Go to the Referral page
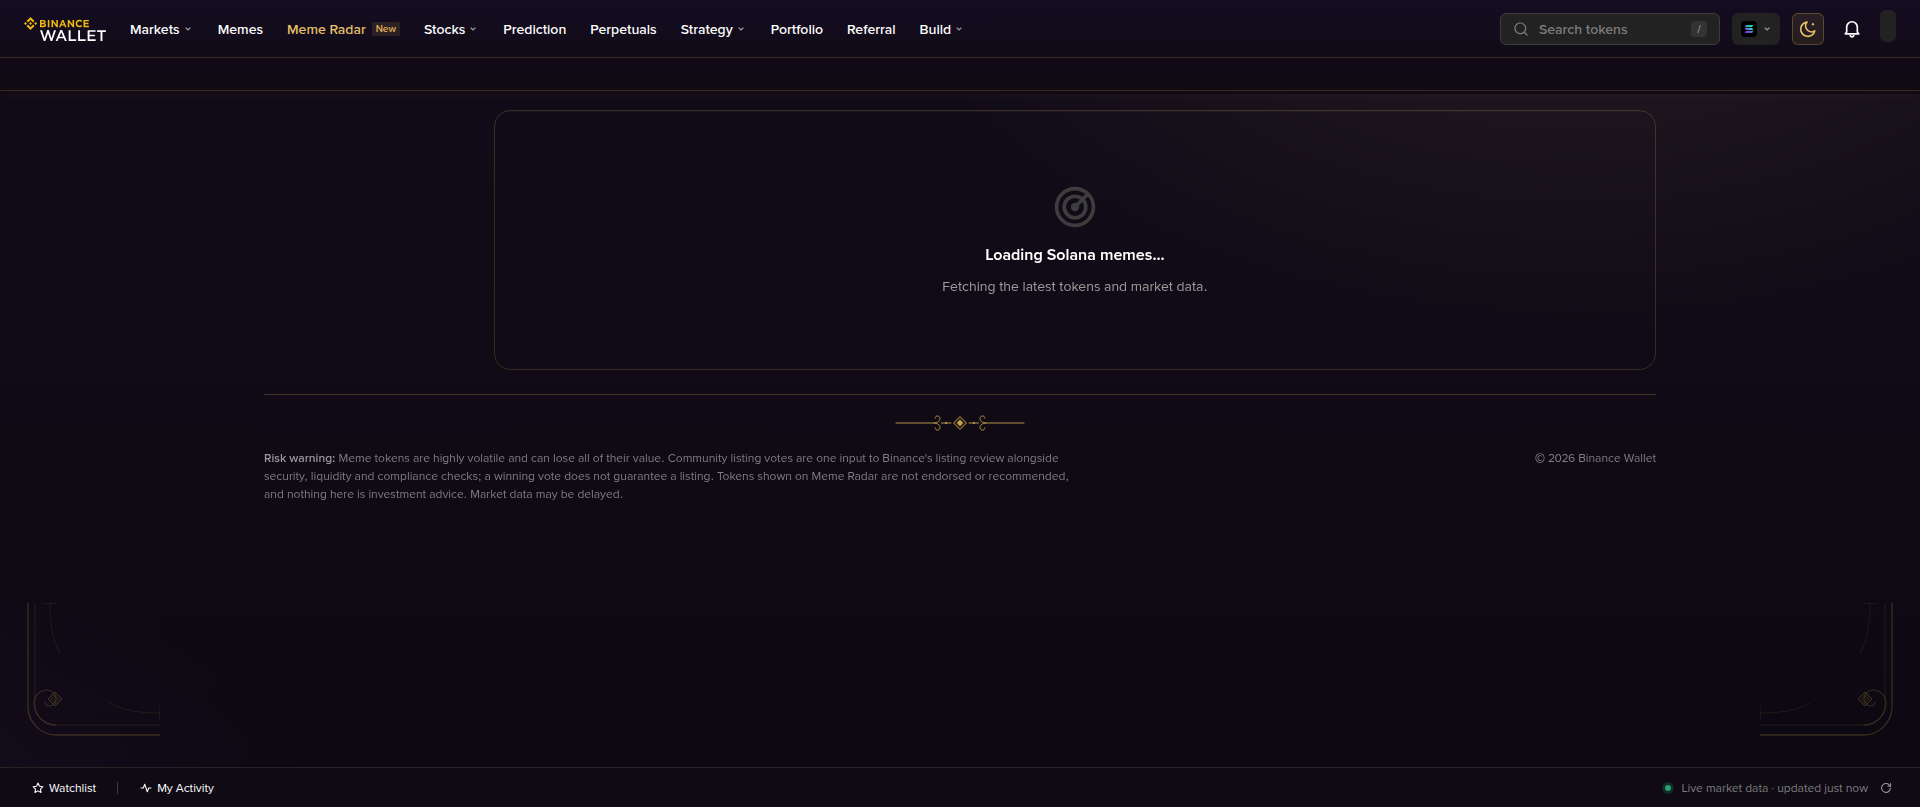 pyautogui.click(x=871, y=29)
